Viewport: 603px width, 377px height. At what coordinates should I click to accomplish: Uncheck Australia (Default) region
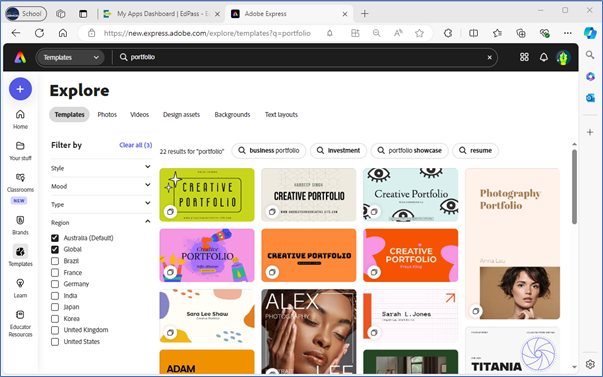(55, 238)
